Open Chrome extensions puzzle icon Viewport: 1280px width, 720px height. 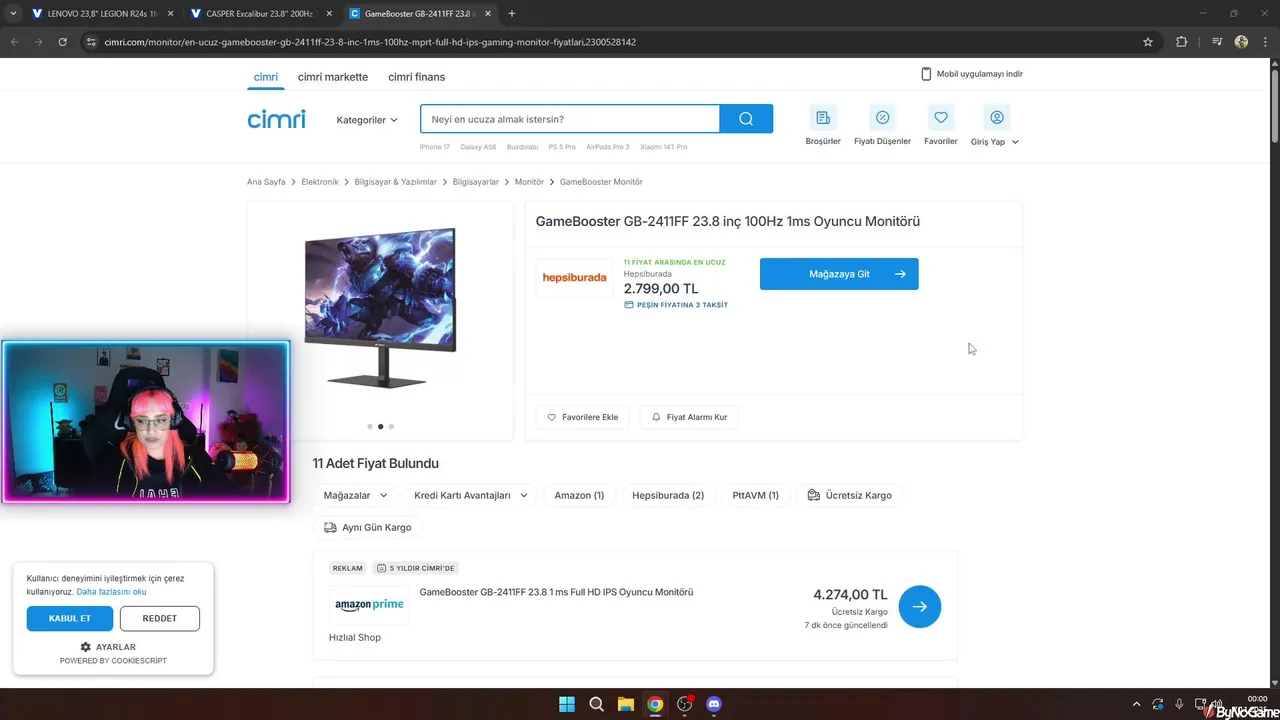tap(1181, 42)
